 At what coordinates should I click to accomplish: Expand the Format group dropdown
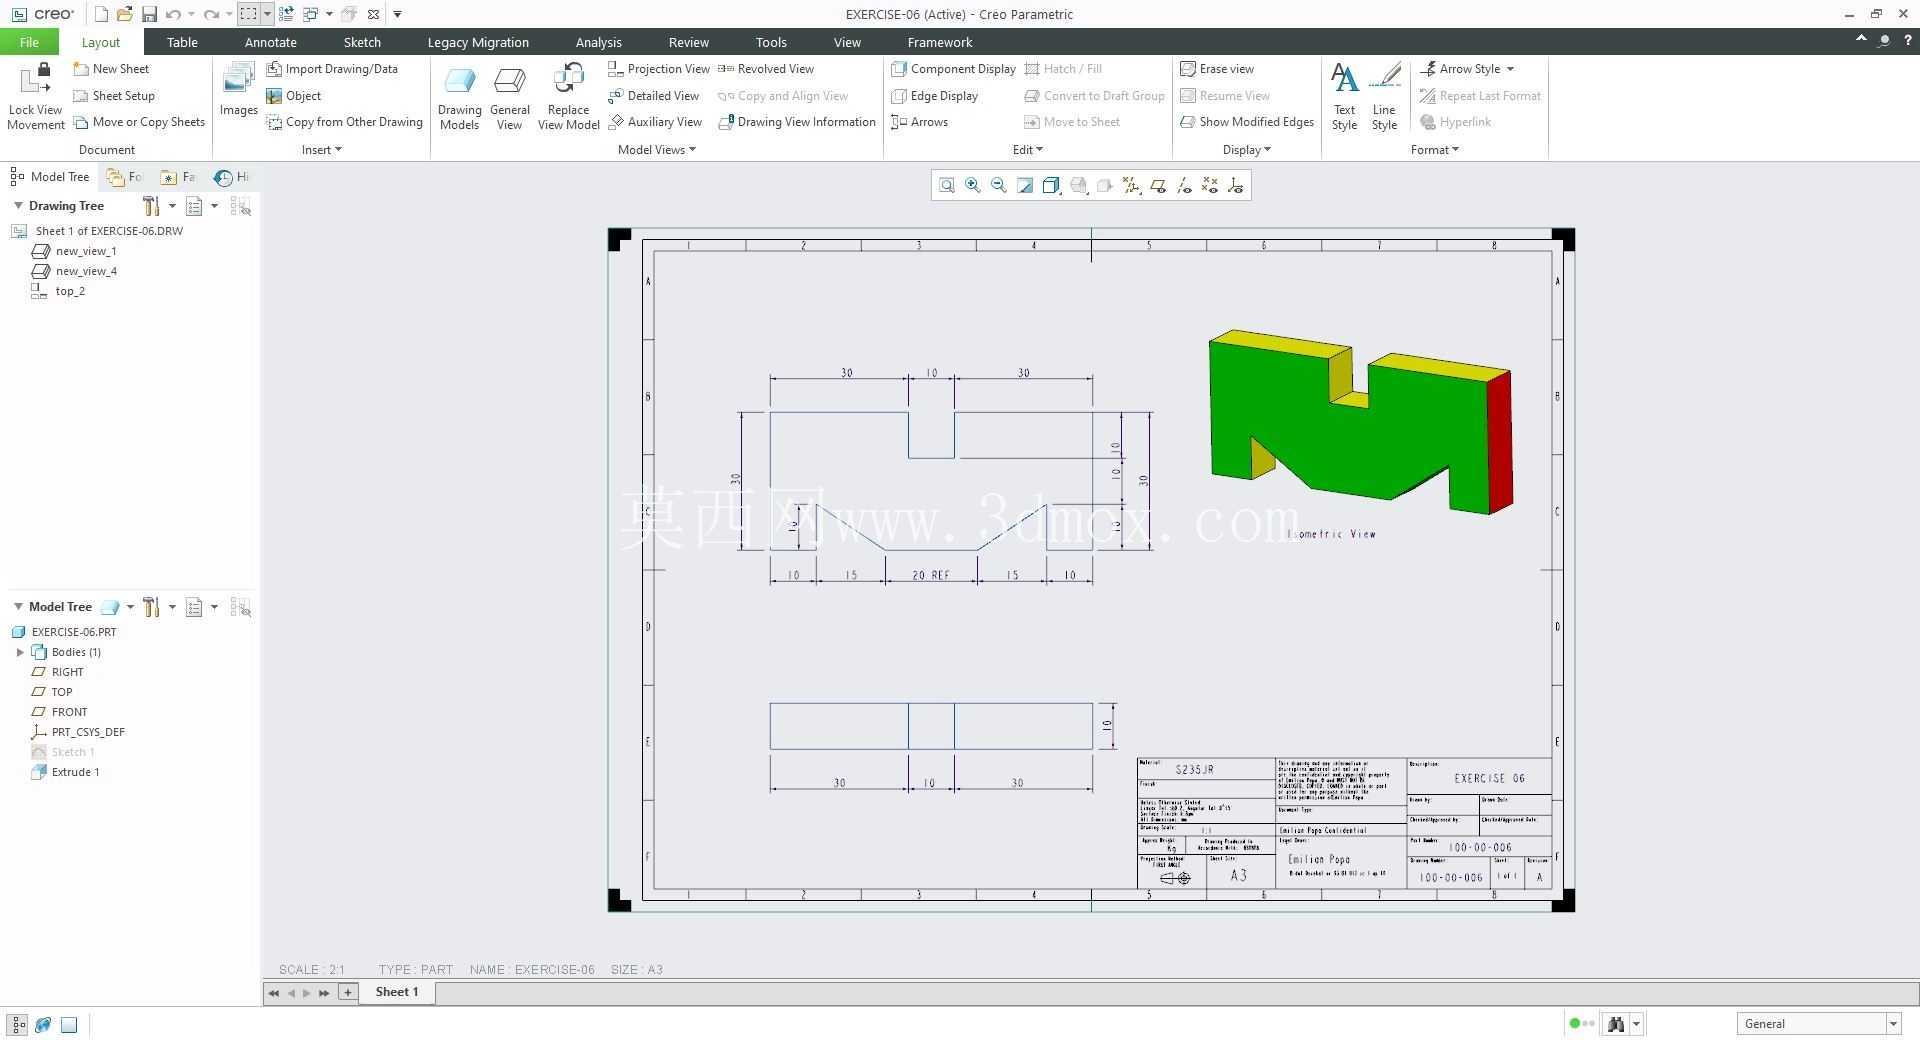(1434, 150)
